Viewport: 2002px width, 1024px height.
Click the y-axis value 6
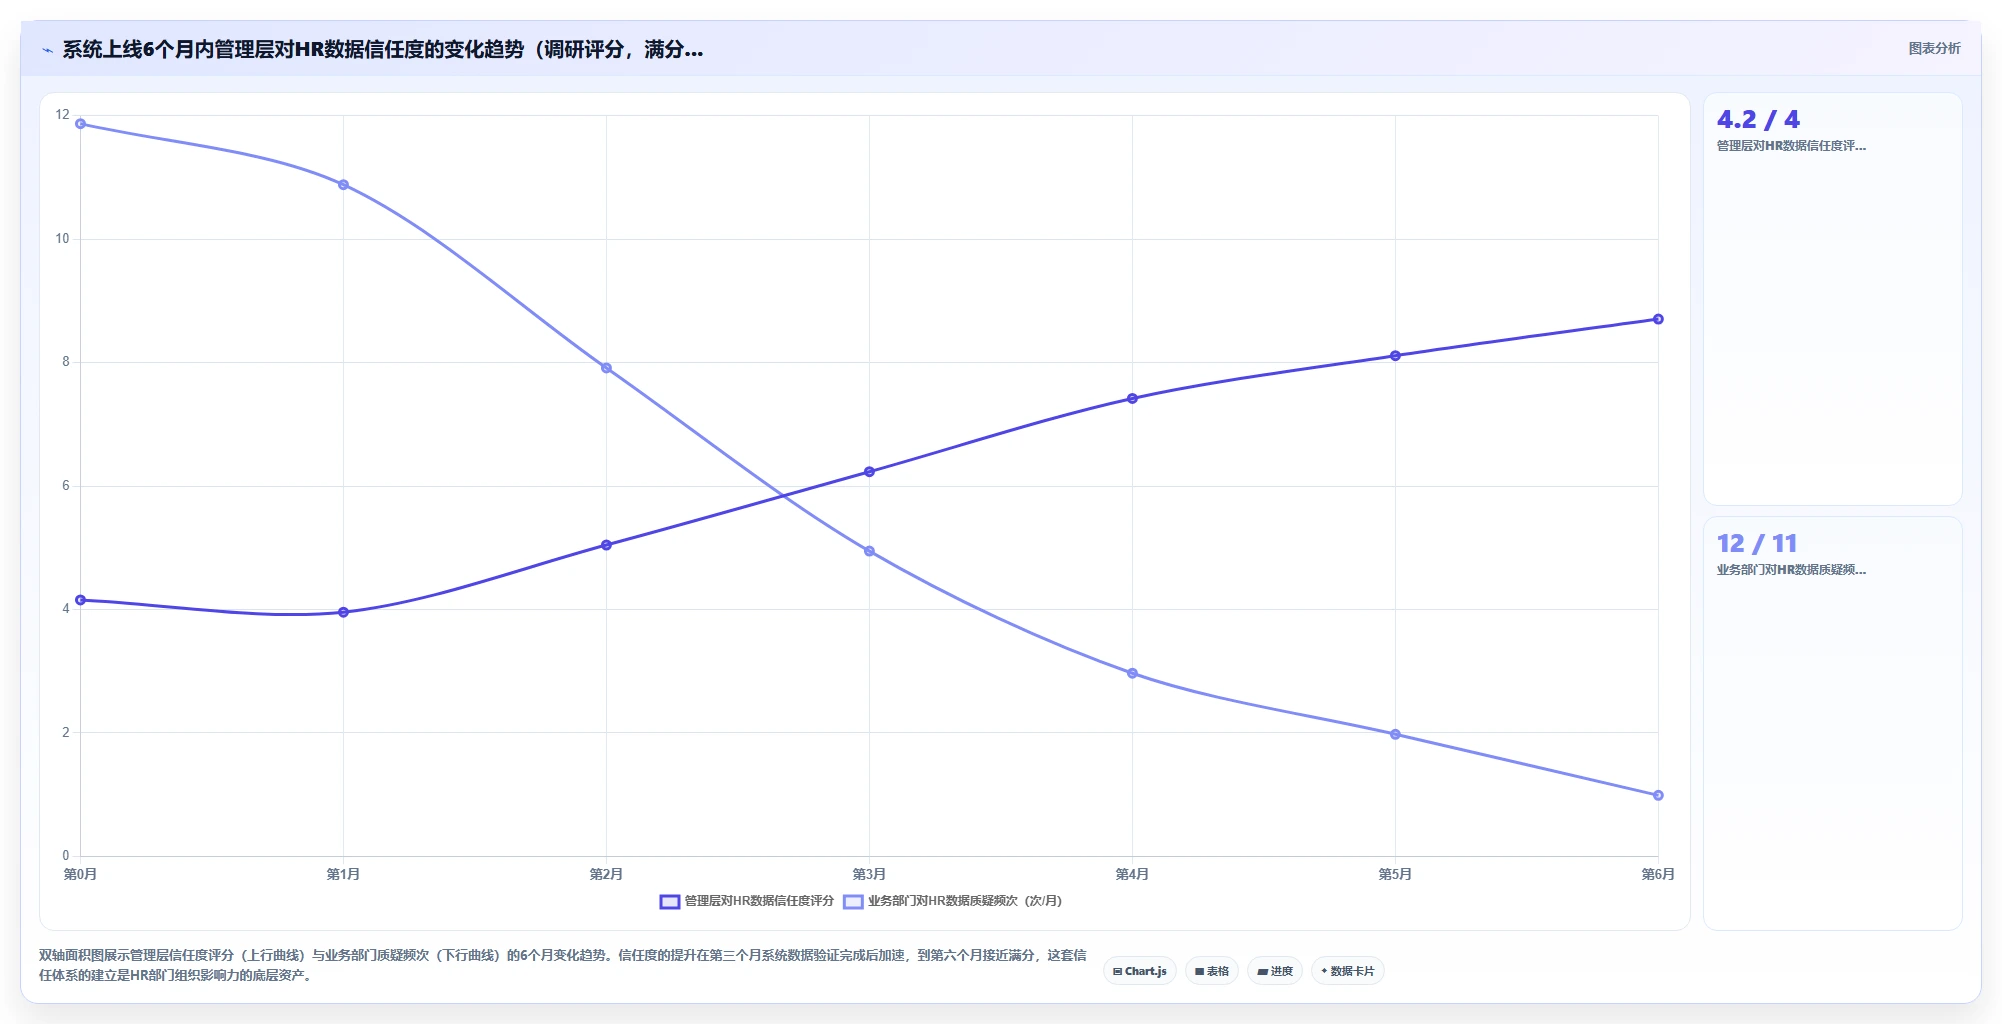[x=66, y=485]
